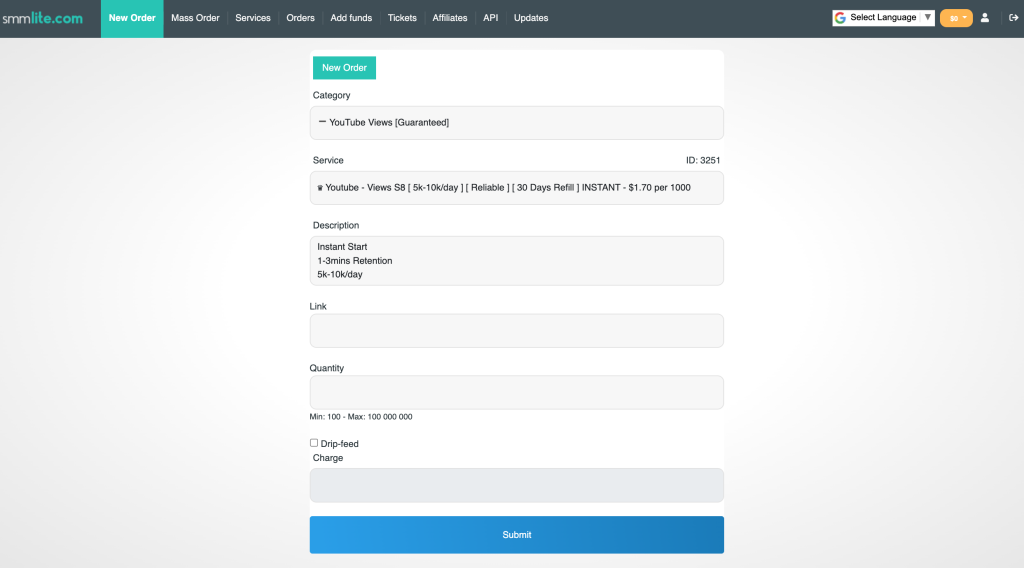Screen dimensions: 1024x568
Task: Expand the Service dropdown Youtube Views S8
Action: [x=517, y=188]
